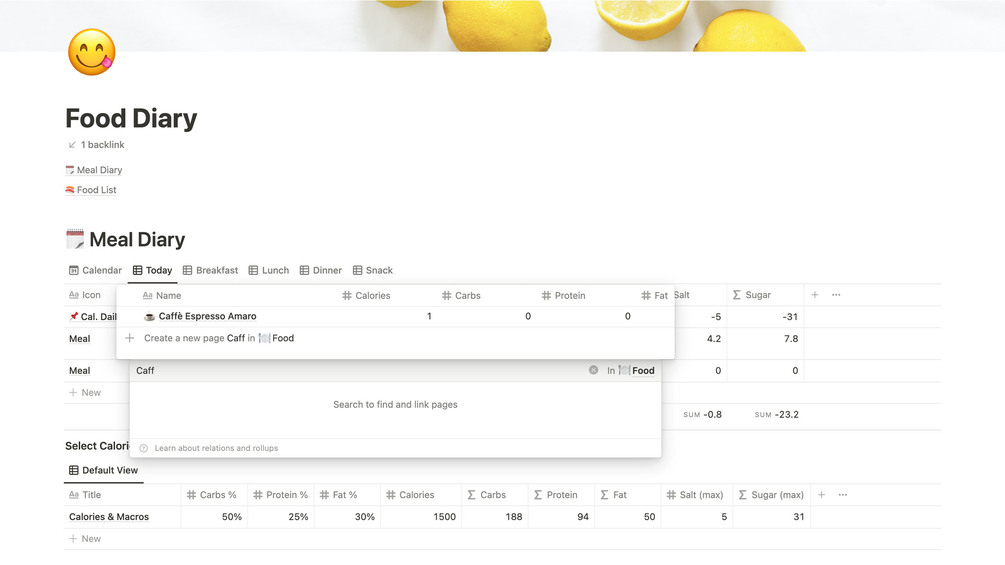
Task: Switch to the Dinner view tab
Action: click(320, 270)
